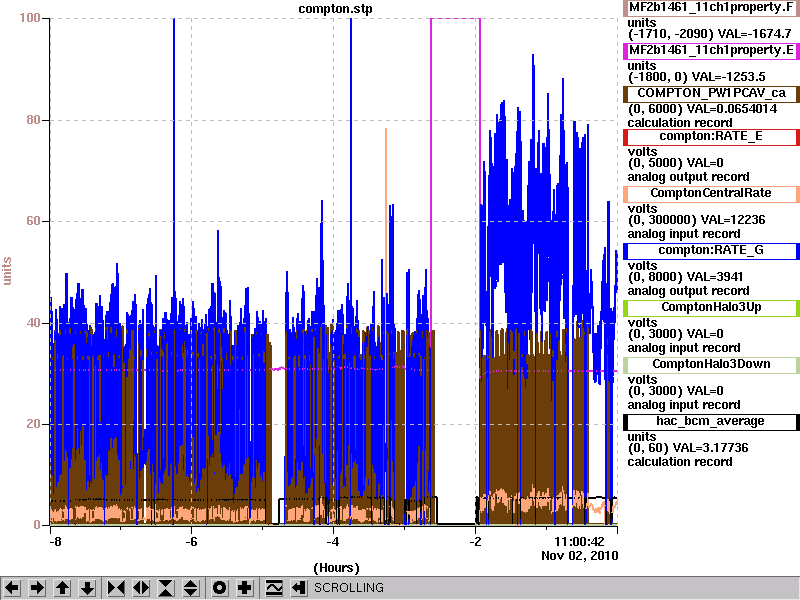
Task: Click the SCROLLING status label
Action: (x=349, y=588)
